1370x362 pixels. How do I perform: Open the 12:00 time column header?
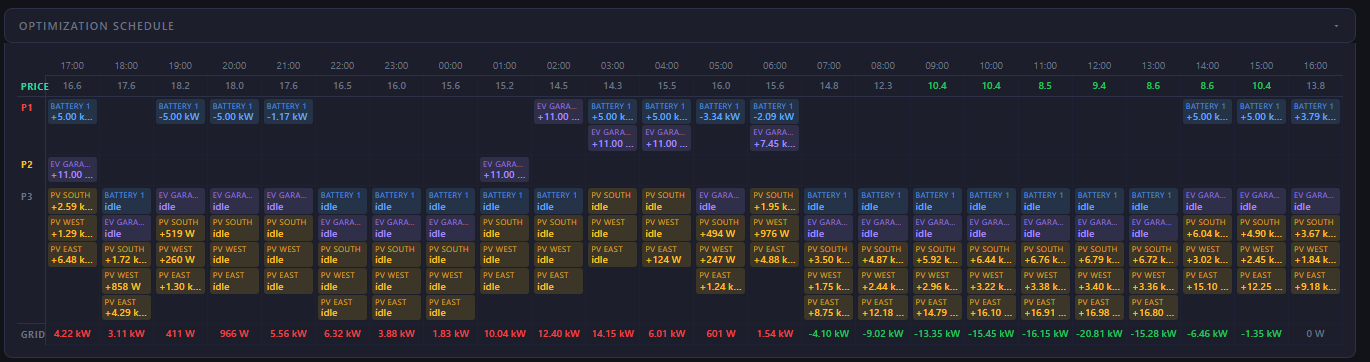(1099, 65)
